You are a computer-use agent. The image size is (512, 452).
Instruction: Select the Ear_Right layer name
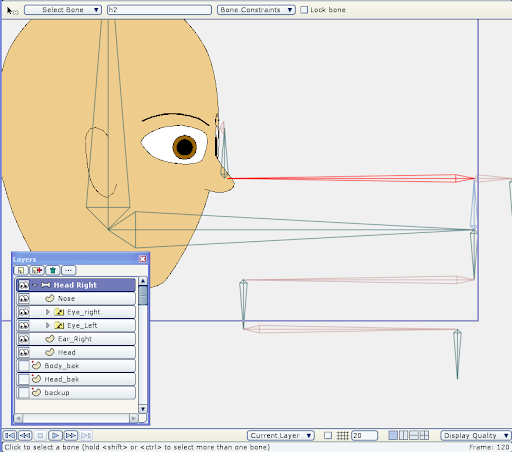(x=75, y=339)
